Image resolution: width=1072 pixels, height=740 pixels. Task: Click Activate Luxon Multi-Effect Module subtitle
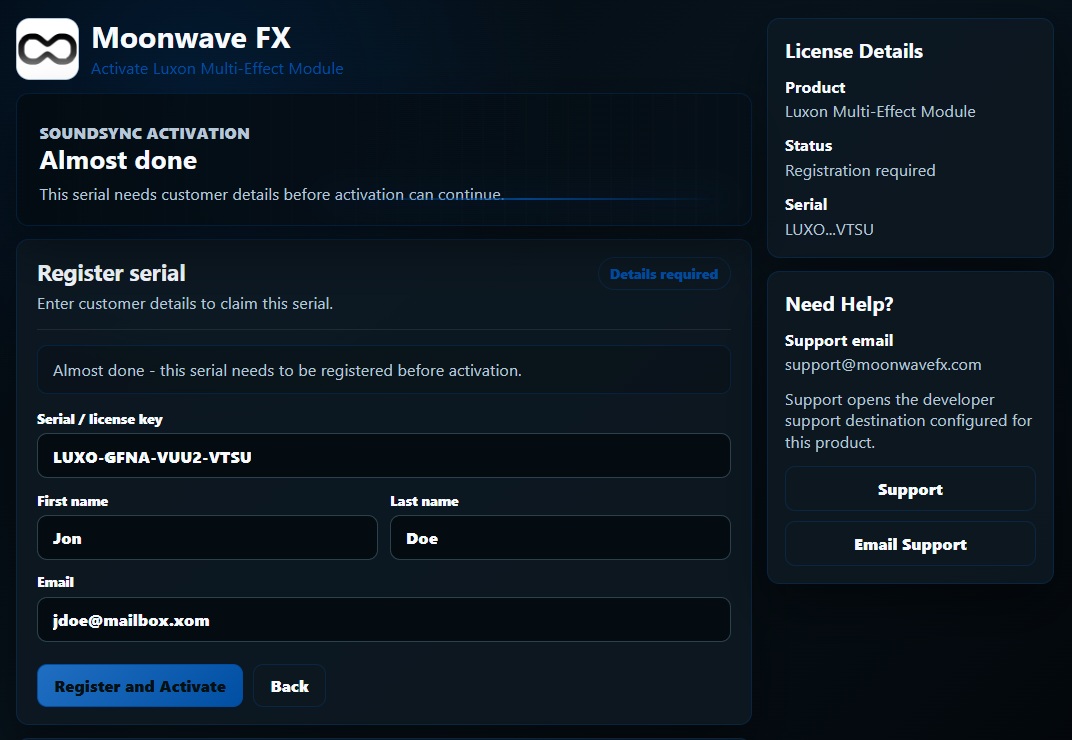217,68
